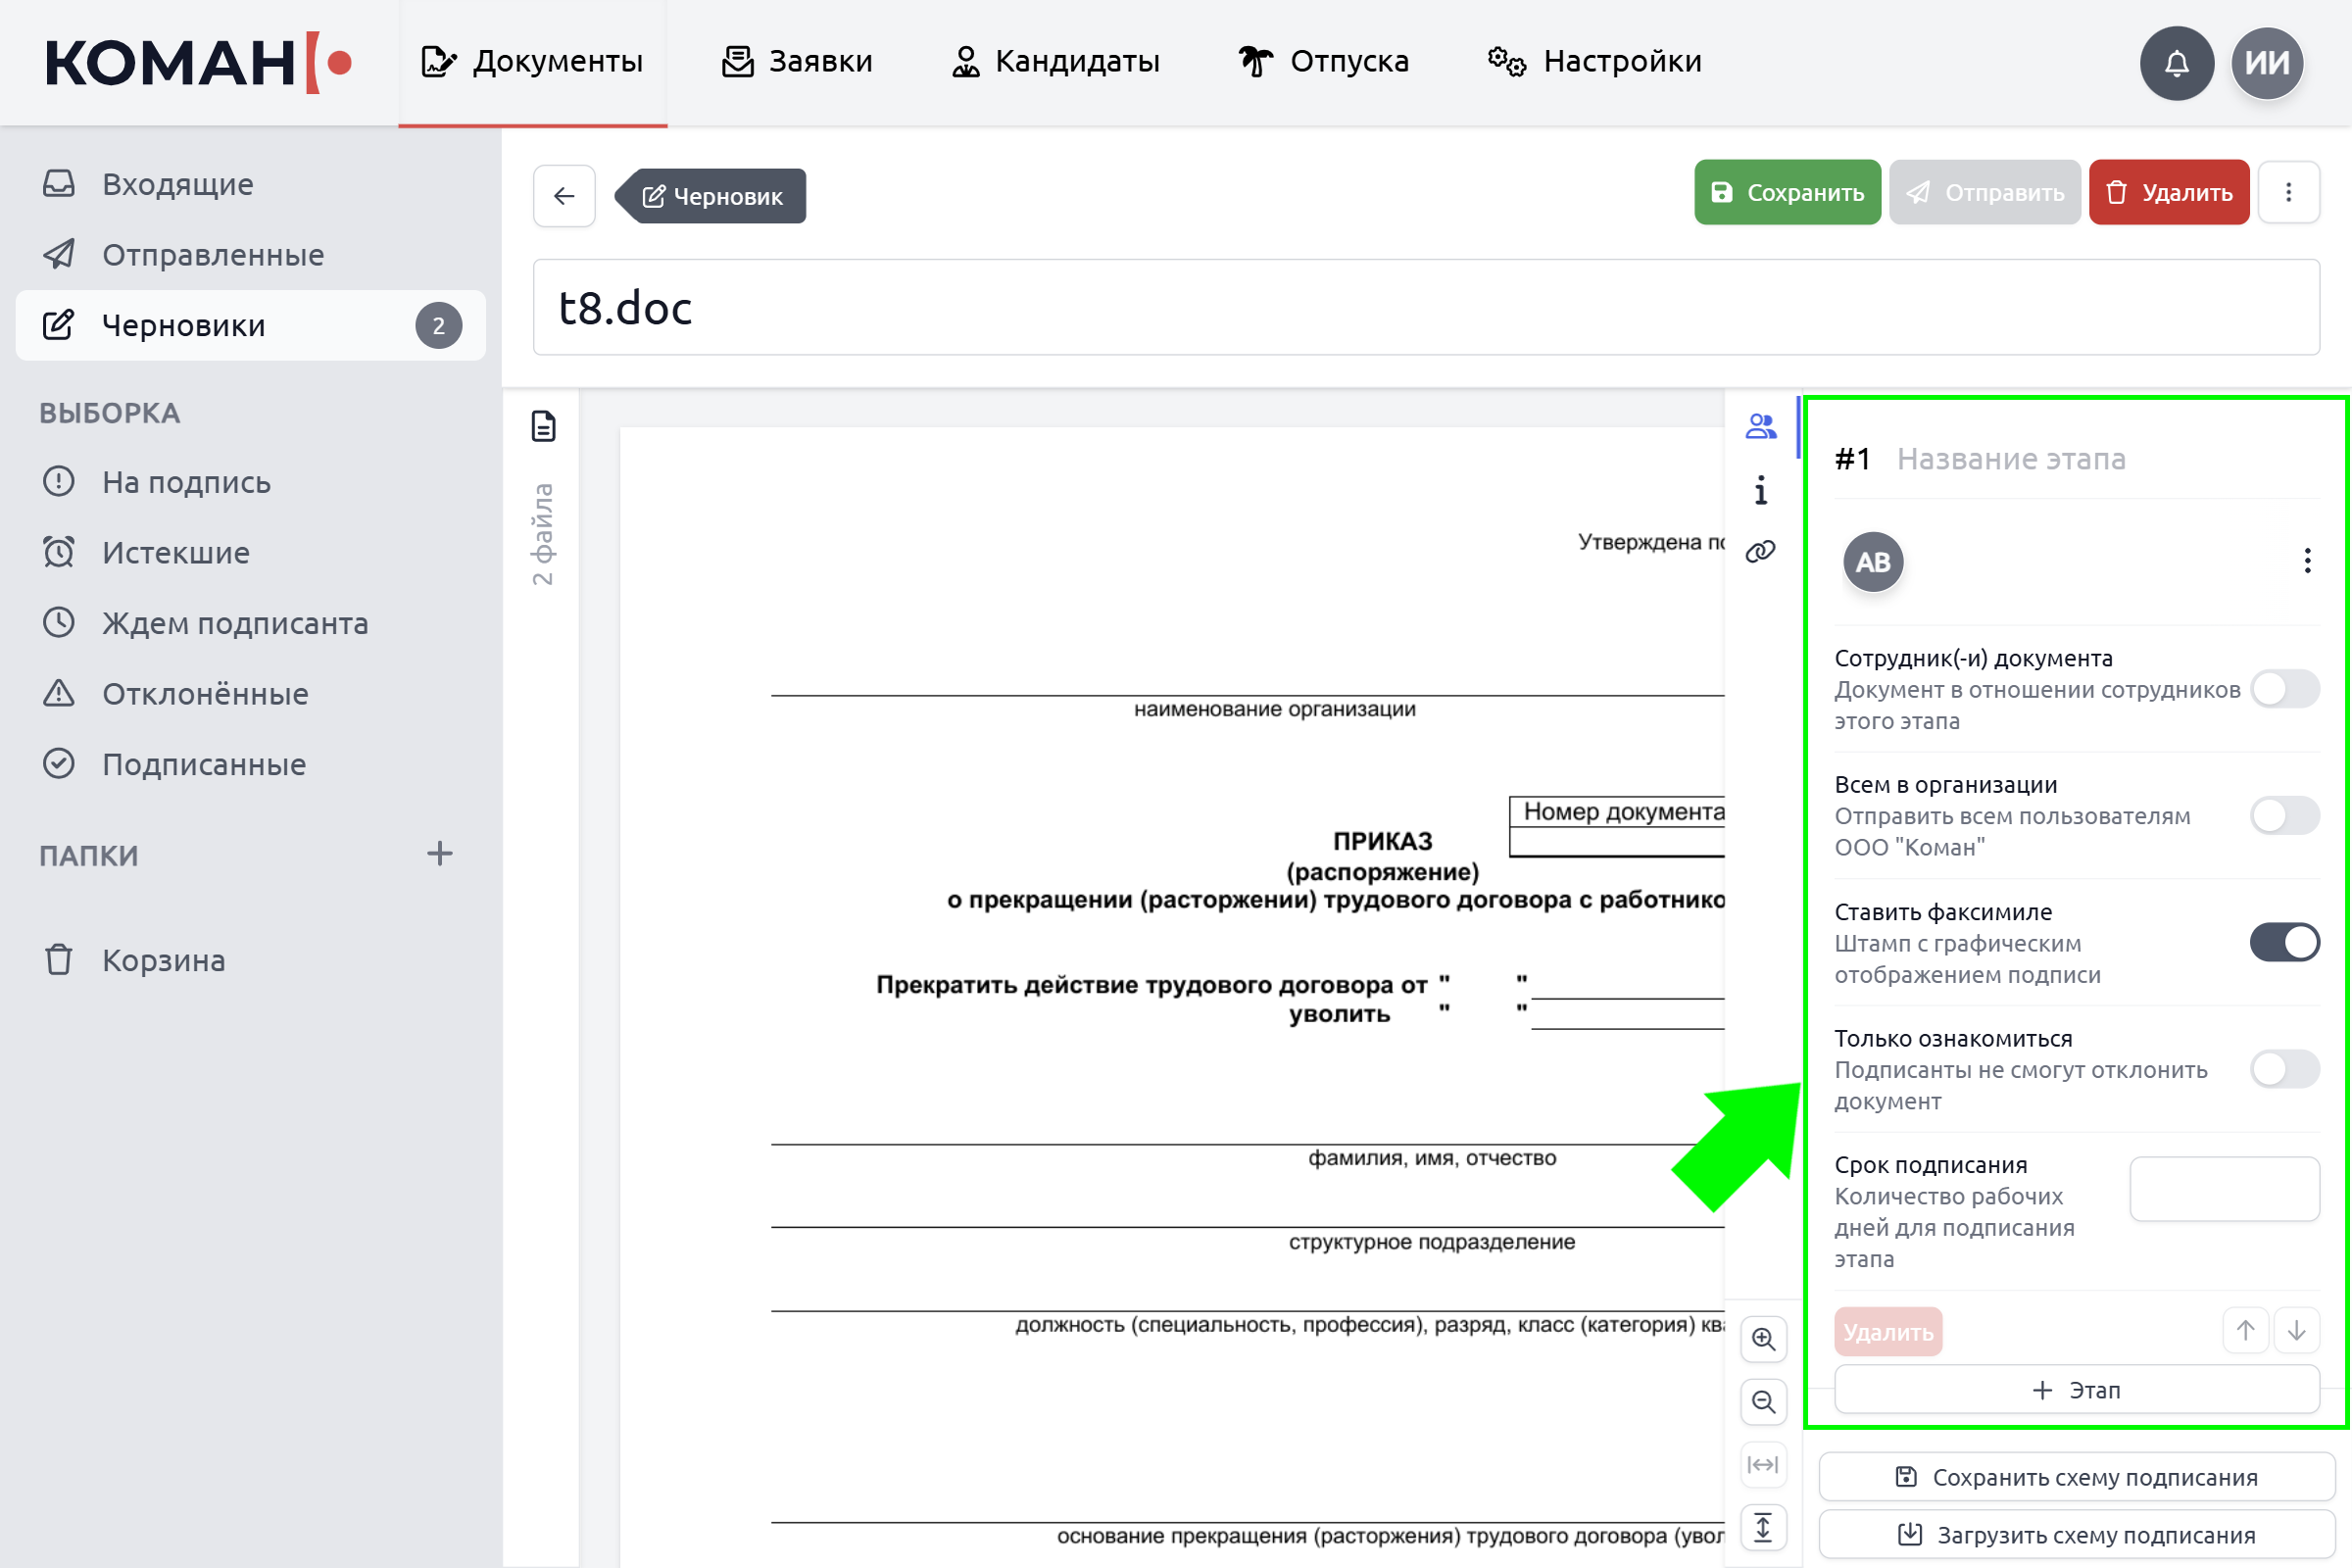Show Истекшие documents
Screen dimensions: 2352x1568
(250, 552)
